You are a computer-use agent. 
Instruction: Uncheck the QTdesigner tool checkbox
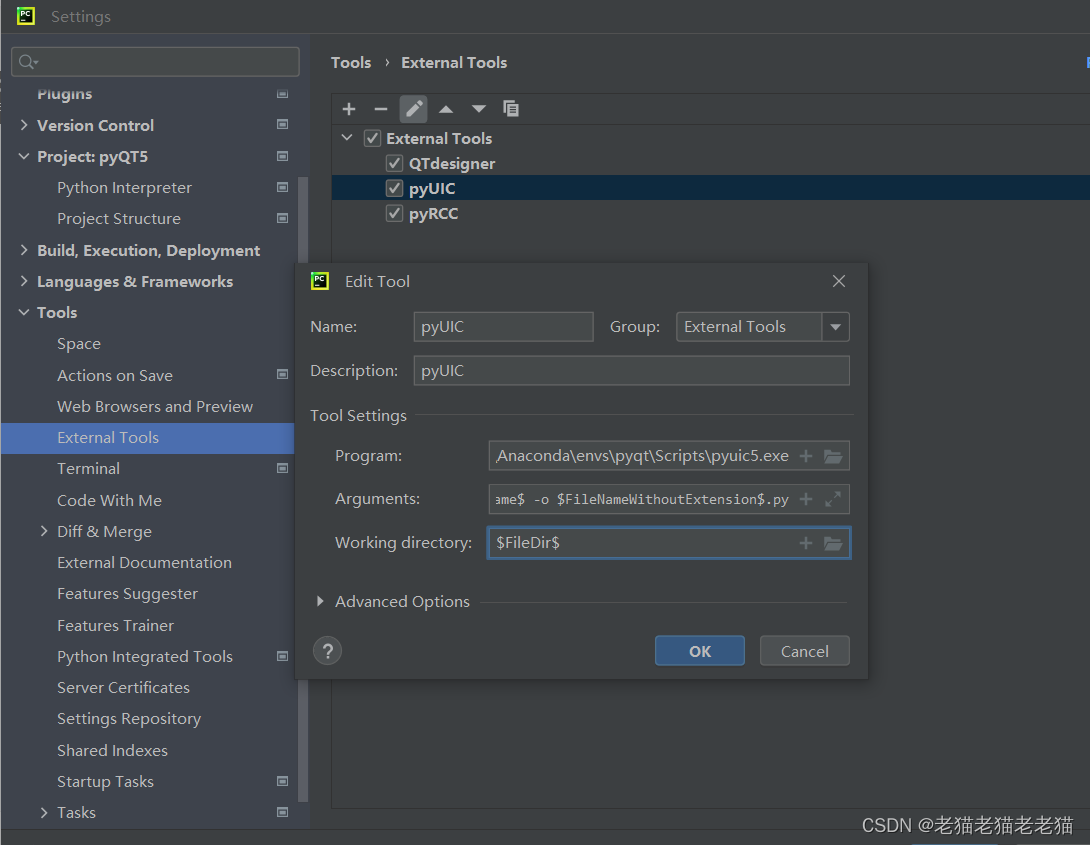[394, 163]
